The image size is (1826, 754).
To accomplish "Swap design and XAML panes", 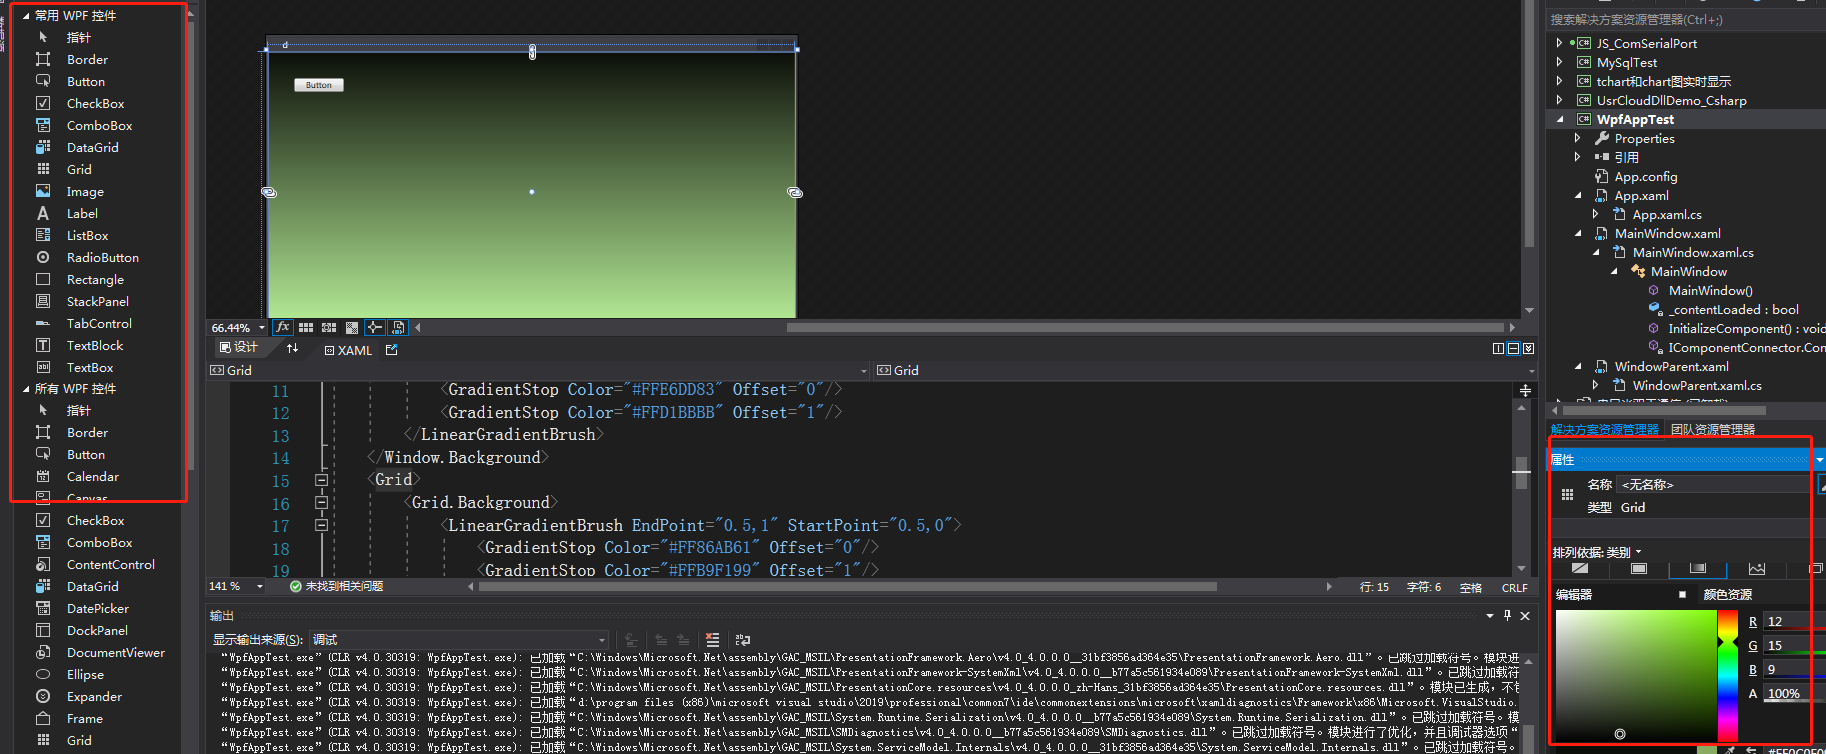I will tap(292, 348).
